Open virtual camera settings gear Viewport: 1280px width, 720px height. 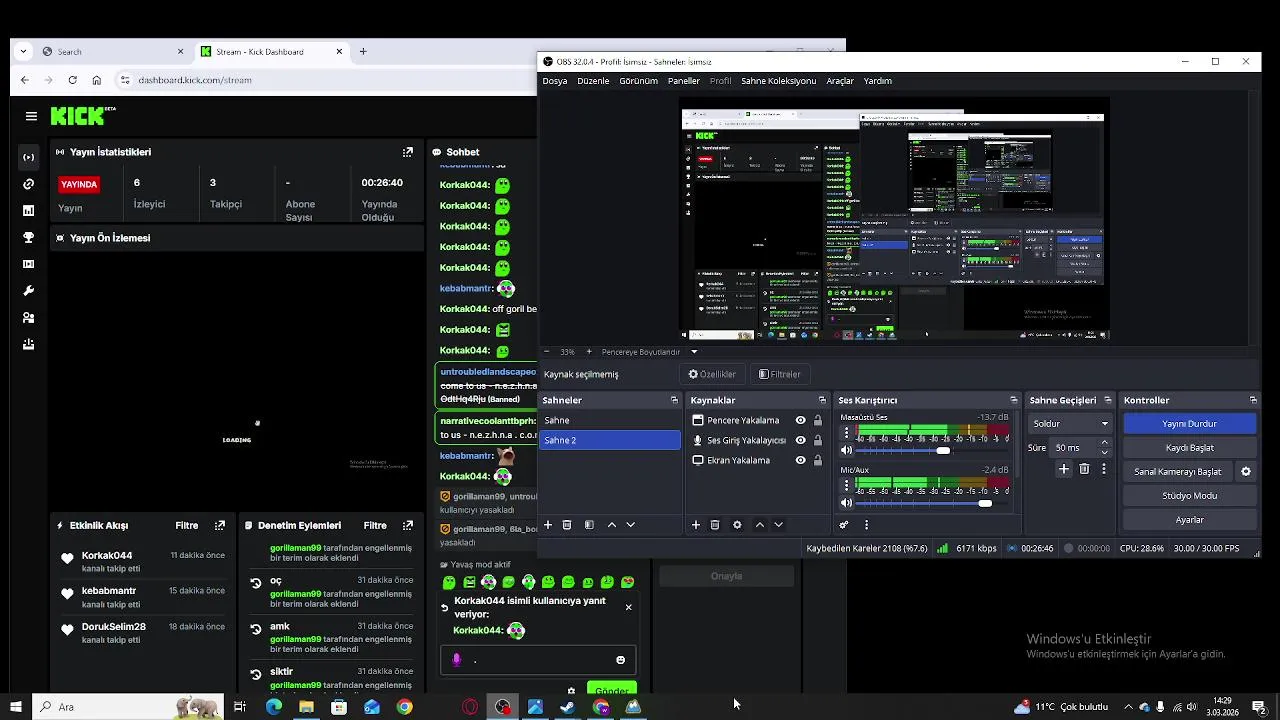1246,472
